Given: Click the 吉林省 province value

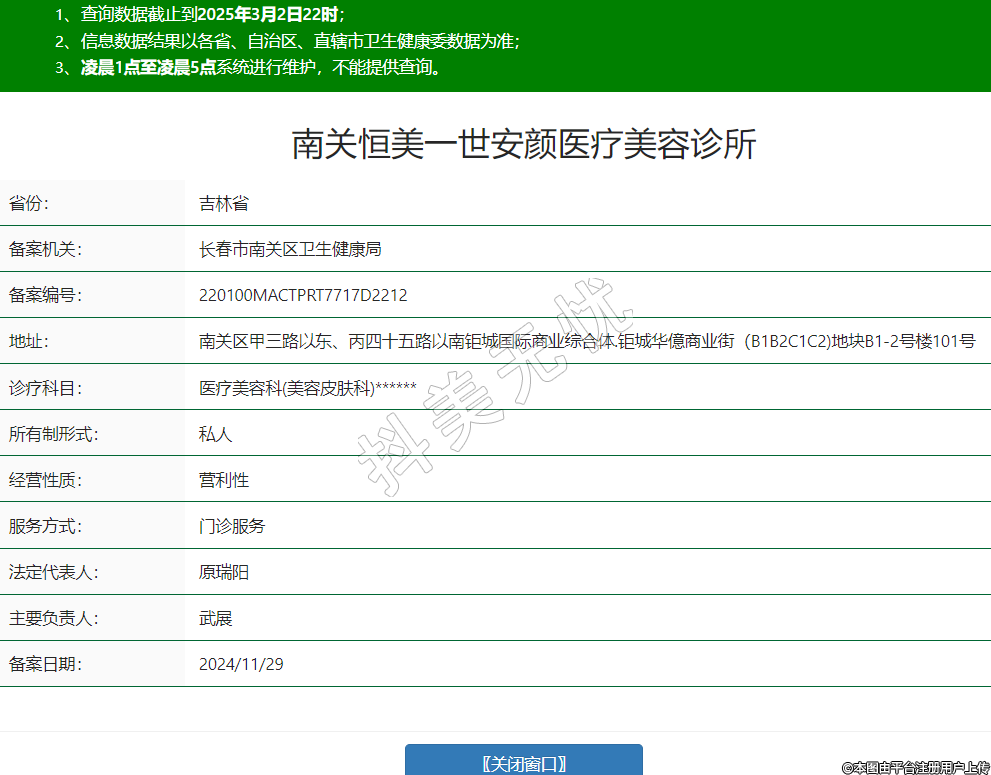Looking at the screenshot, I should tap(223, 204).
